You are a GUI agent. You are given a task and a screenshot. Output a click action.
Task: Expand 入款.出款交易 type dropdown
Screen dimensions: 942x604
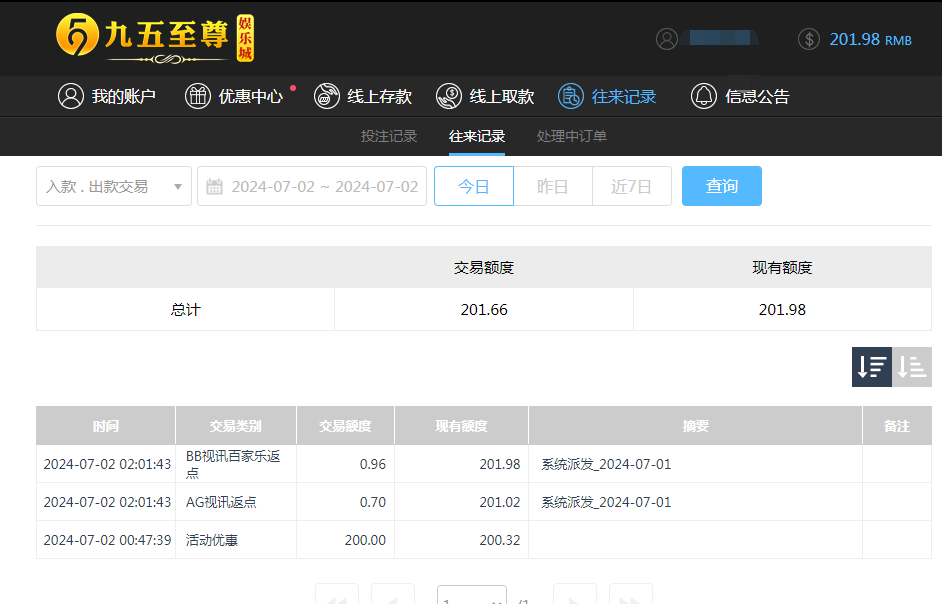point(114,186)
